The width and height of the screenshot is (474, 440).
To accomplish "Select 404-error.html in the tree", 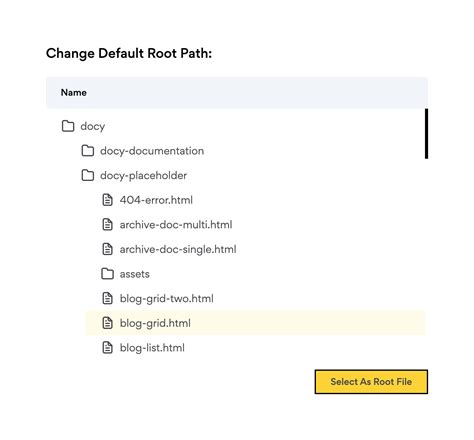I will pyautogui.click(x=156, y=200).
